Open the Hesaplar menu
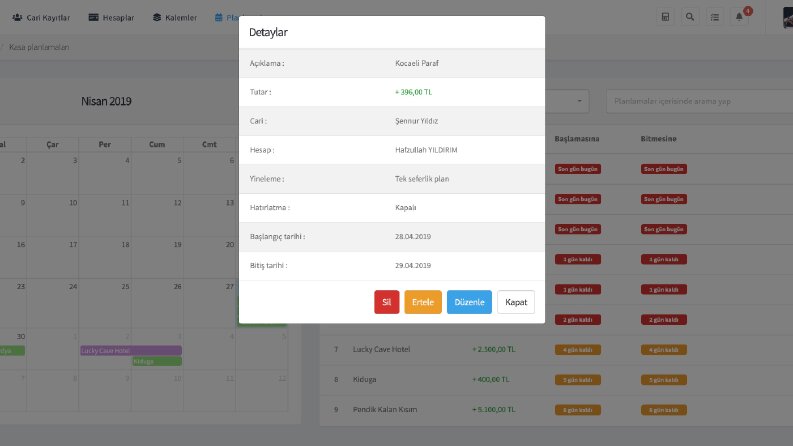 tap(111, 17)
